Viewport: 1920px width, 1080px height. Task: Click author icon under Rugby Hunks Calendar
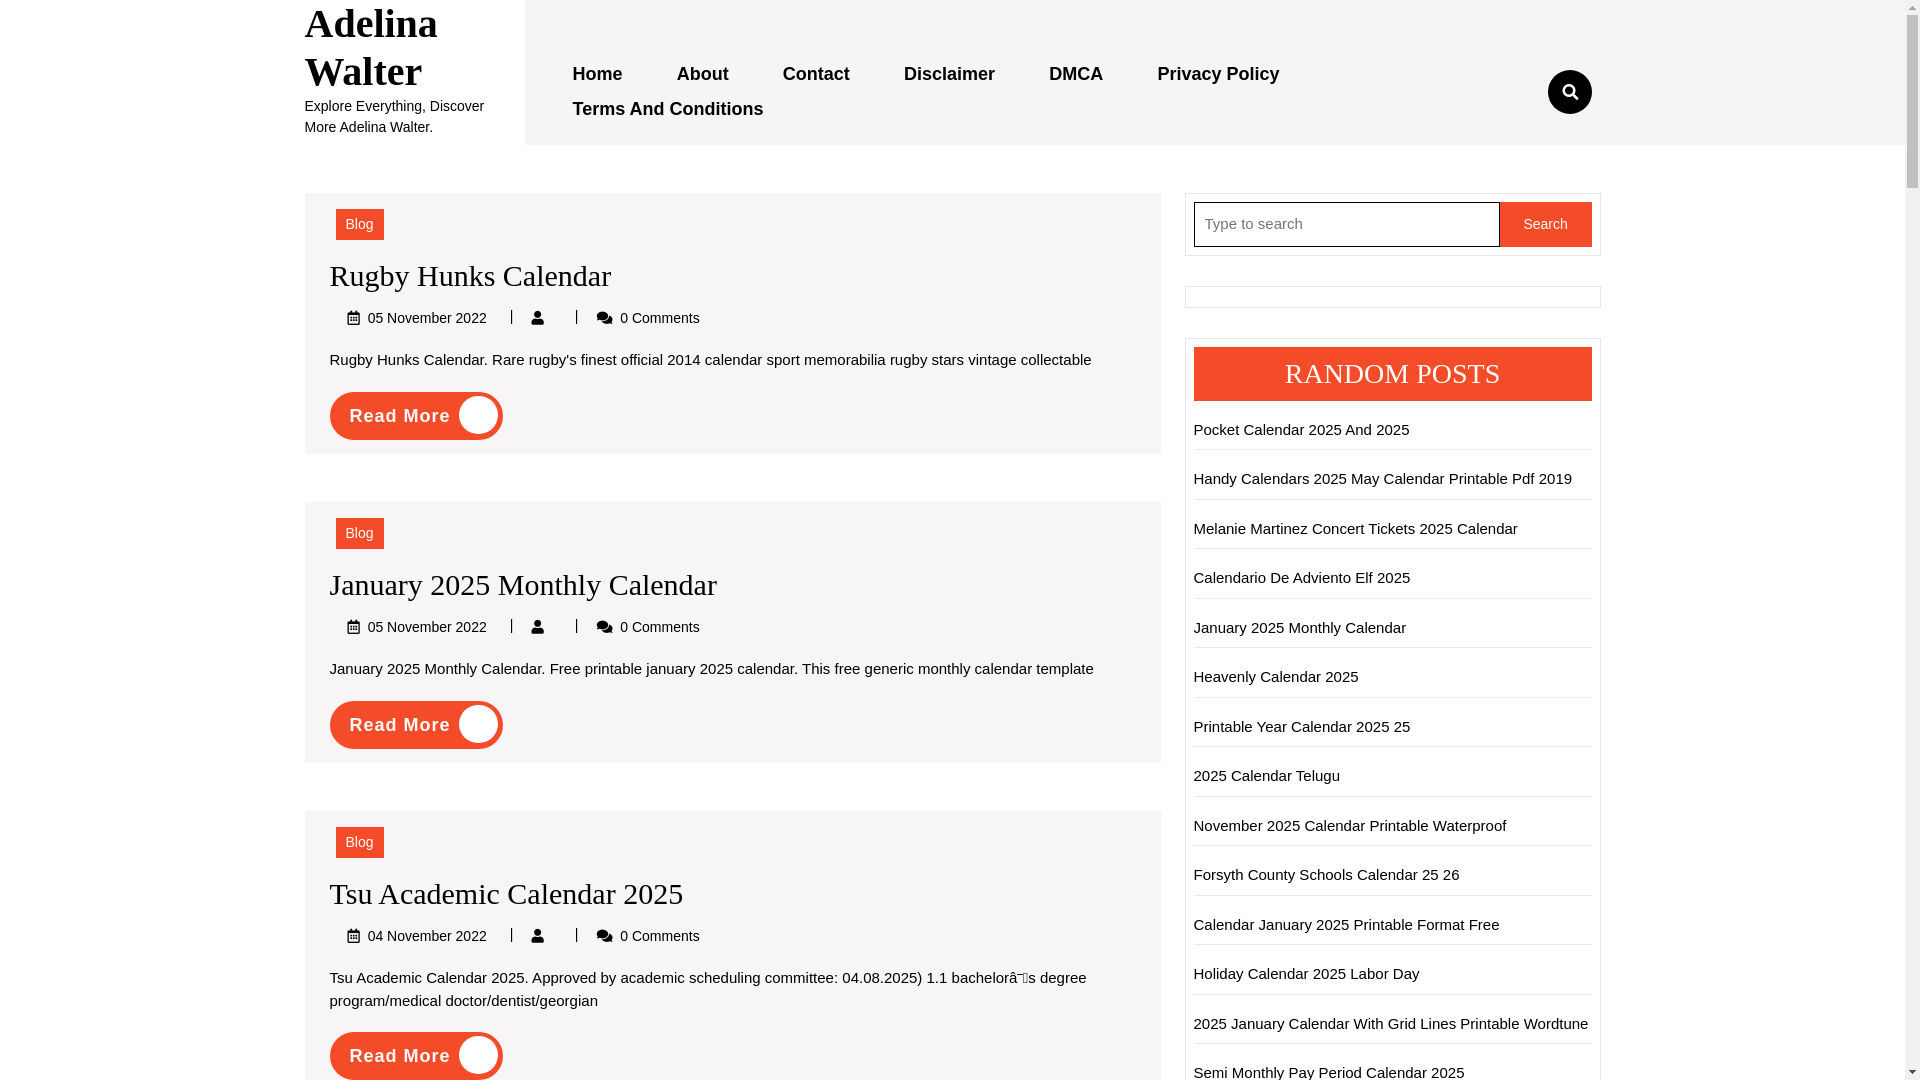(x=538, y=318)
